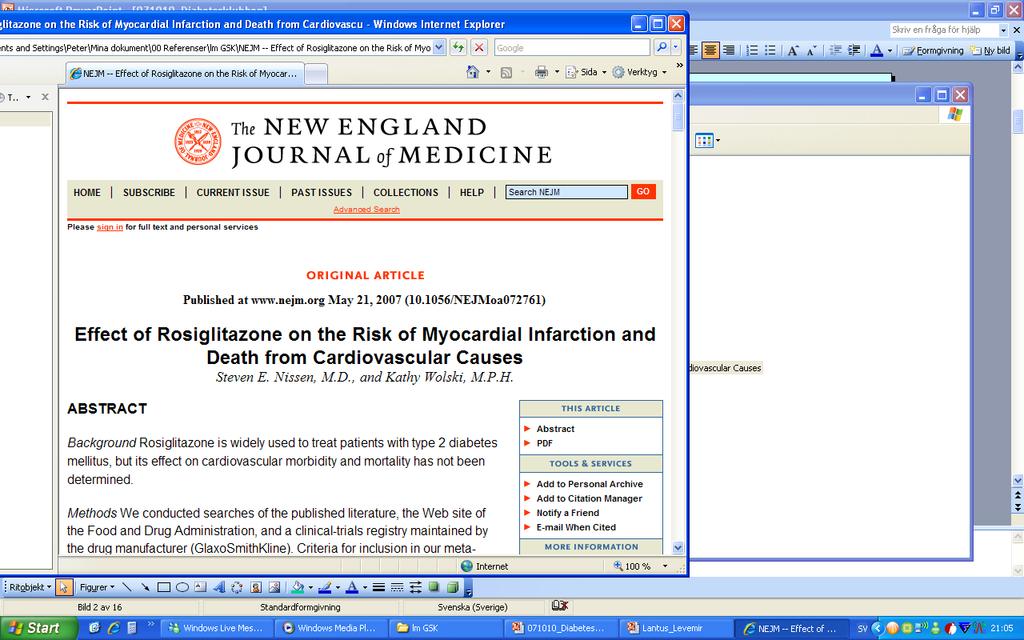
Task: Open the Shadow Style options
Action: pos(434,587)
